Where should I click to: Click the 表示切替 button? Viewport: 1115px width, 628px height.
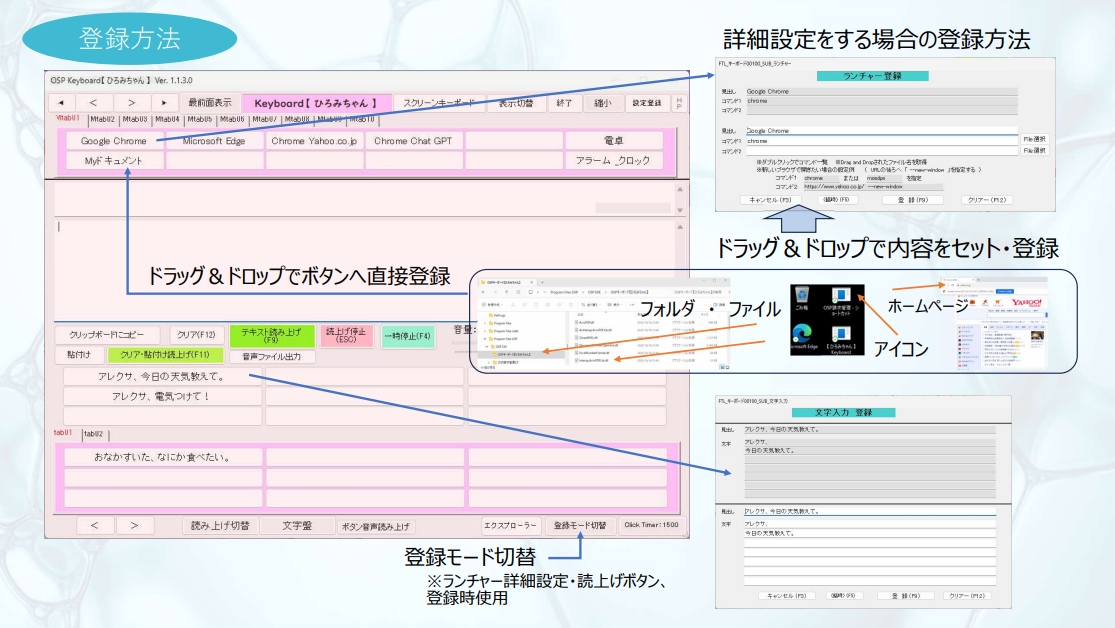tap(516, 103)
